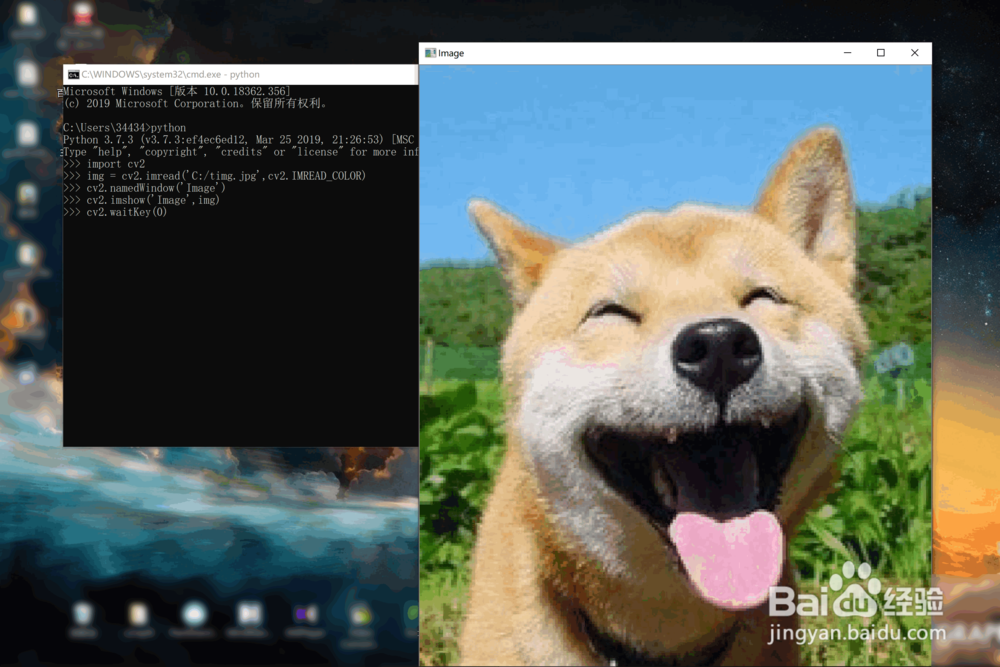Click the 'cv2.waitKey(0)' command line
The height and width of the screenshot is (667, 1000).
pyautogui.click(x=115, y=212)
